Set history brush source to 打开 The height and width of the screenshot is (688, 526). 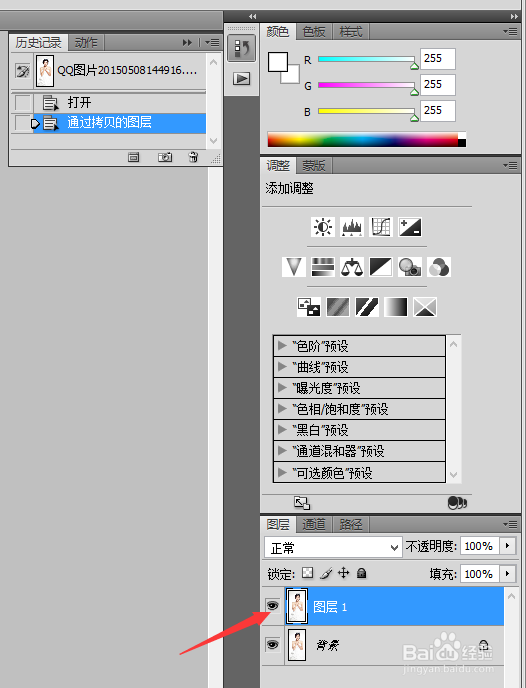(22, 103)
